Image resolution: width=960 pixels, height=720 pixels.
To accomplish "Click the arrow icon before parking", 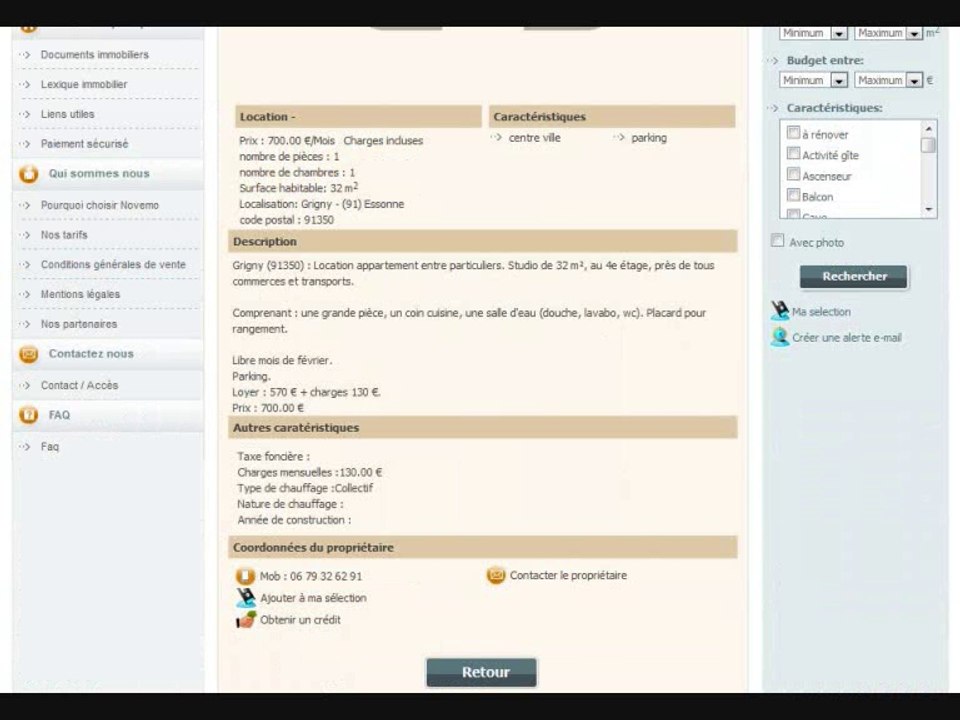I will click(x=619, y=138).
